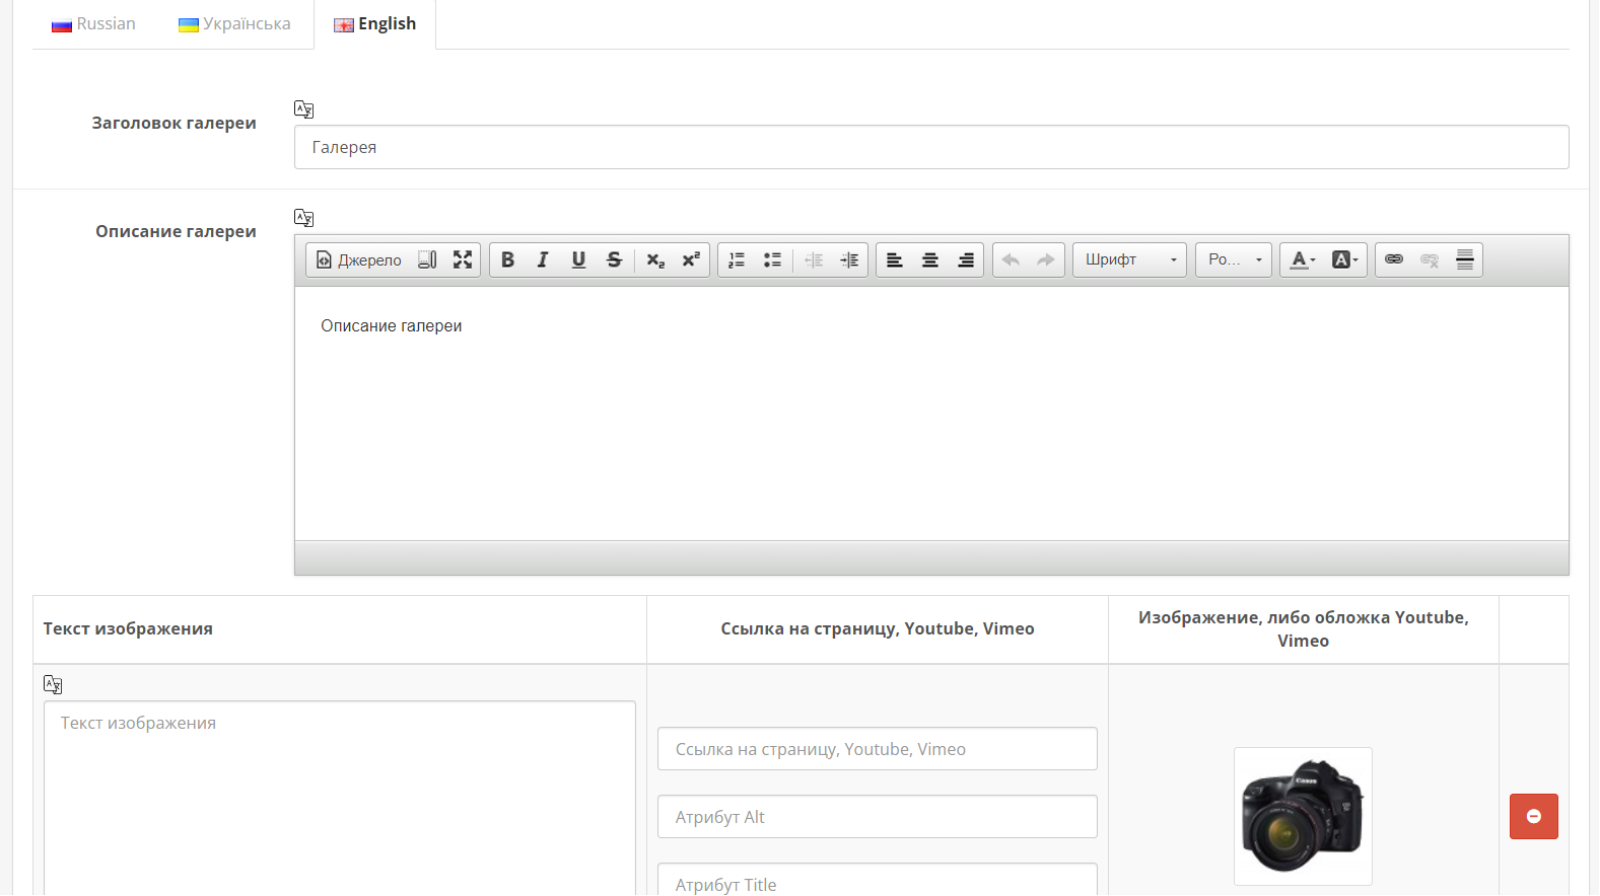The width and height of the screenshot is (1600, 896).
Task: Insert a bulleted list
Action: click(772, 260)
